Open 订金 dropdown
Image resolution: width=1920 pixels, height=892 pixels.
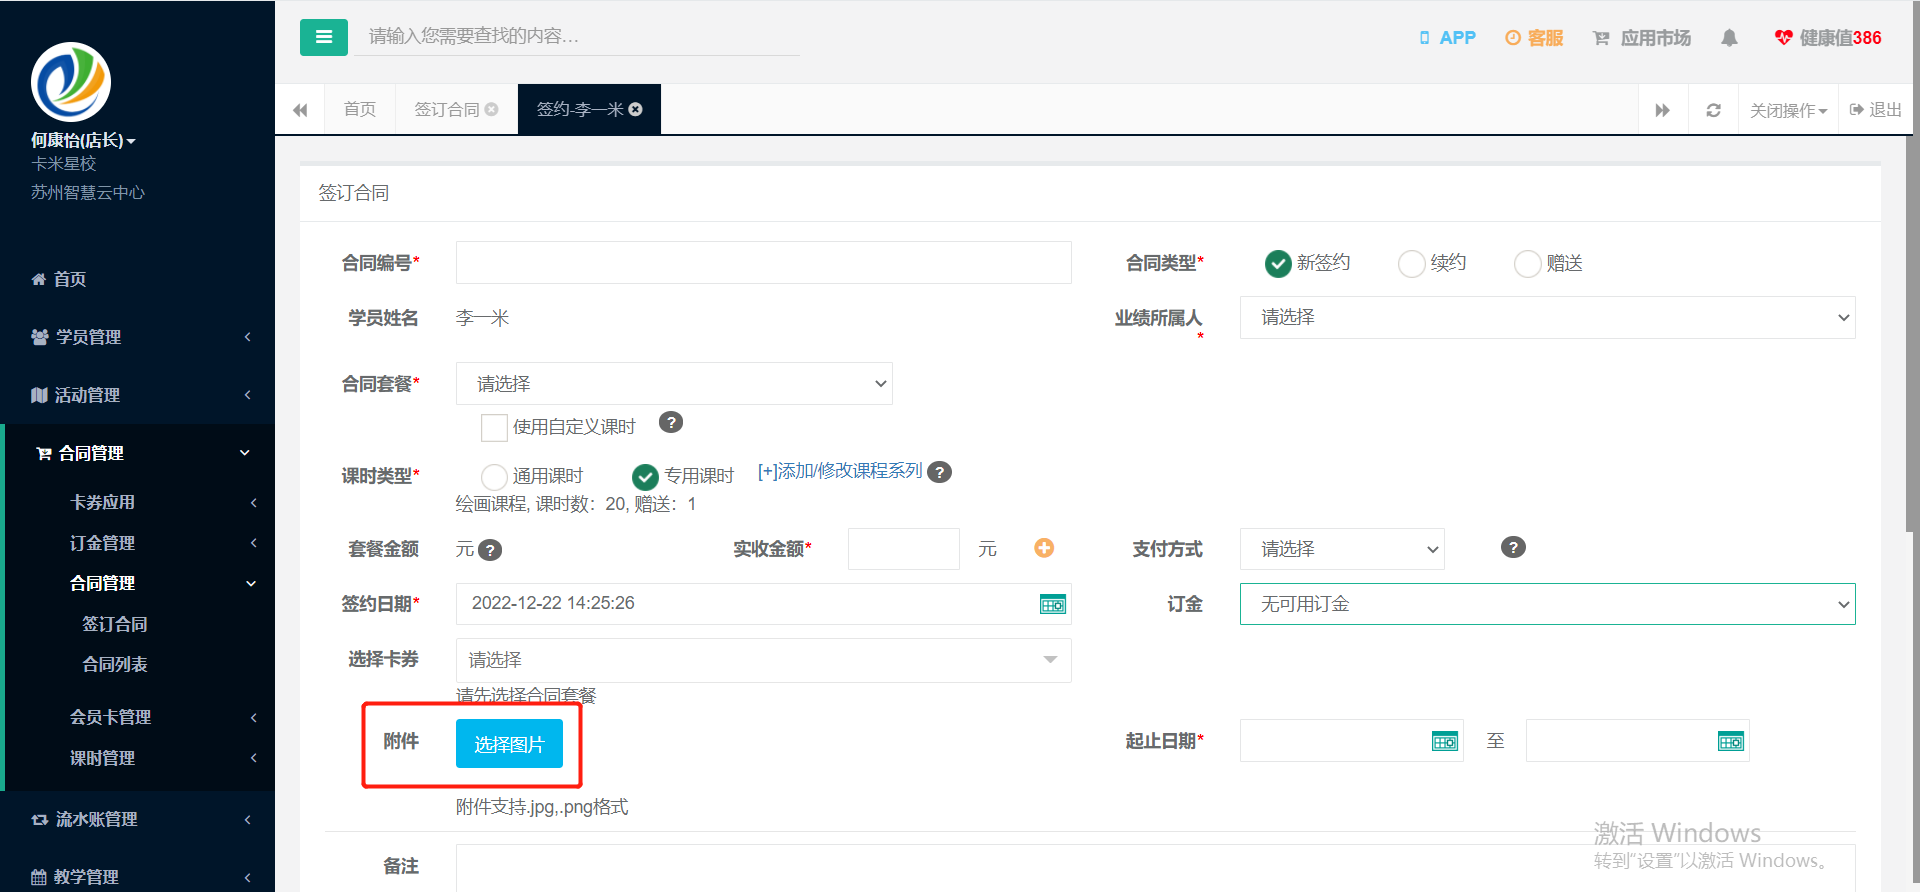pyautogui.click(x=1547, y=604)
